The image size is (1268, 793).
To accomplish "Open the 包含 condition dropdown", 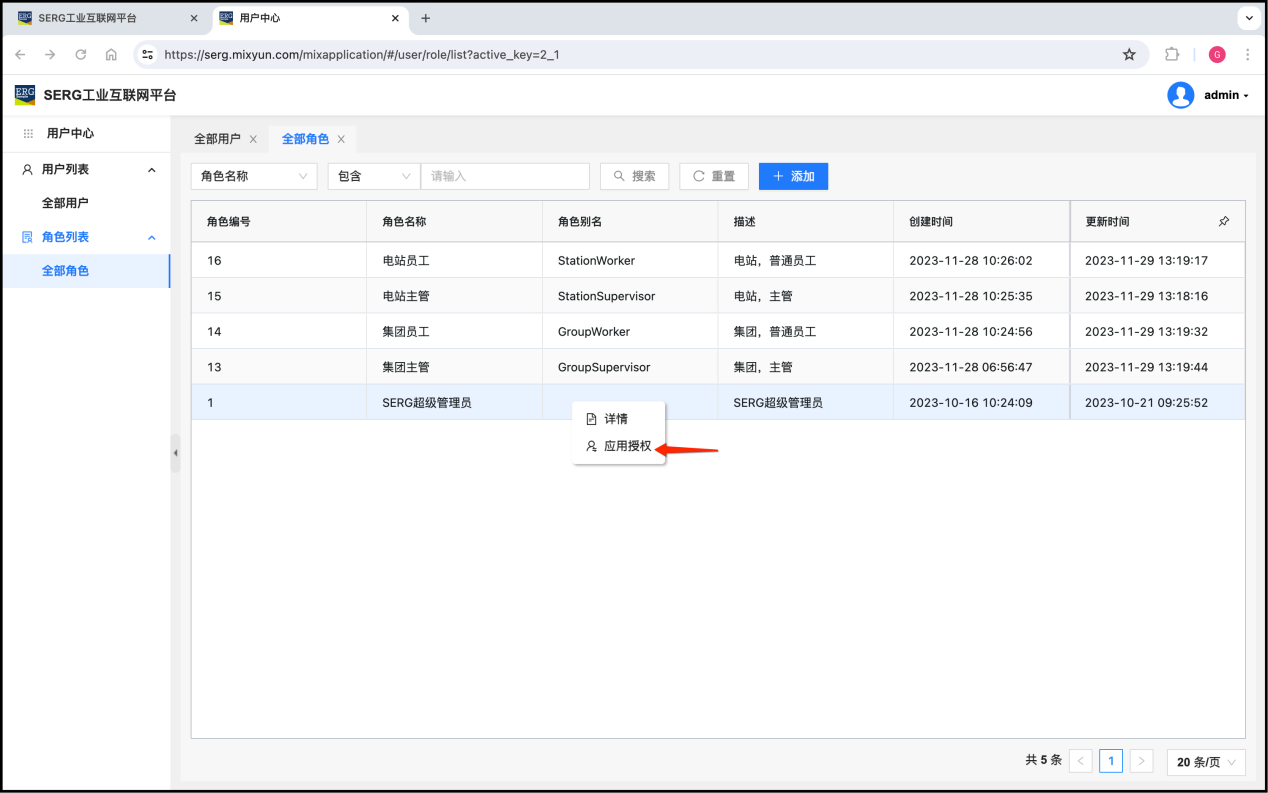I will pyautogui.click(x=374, y=176).
